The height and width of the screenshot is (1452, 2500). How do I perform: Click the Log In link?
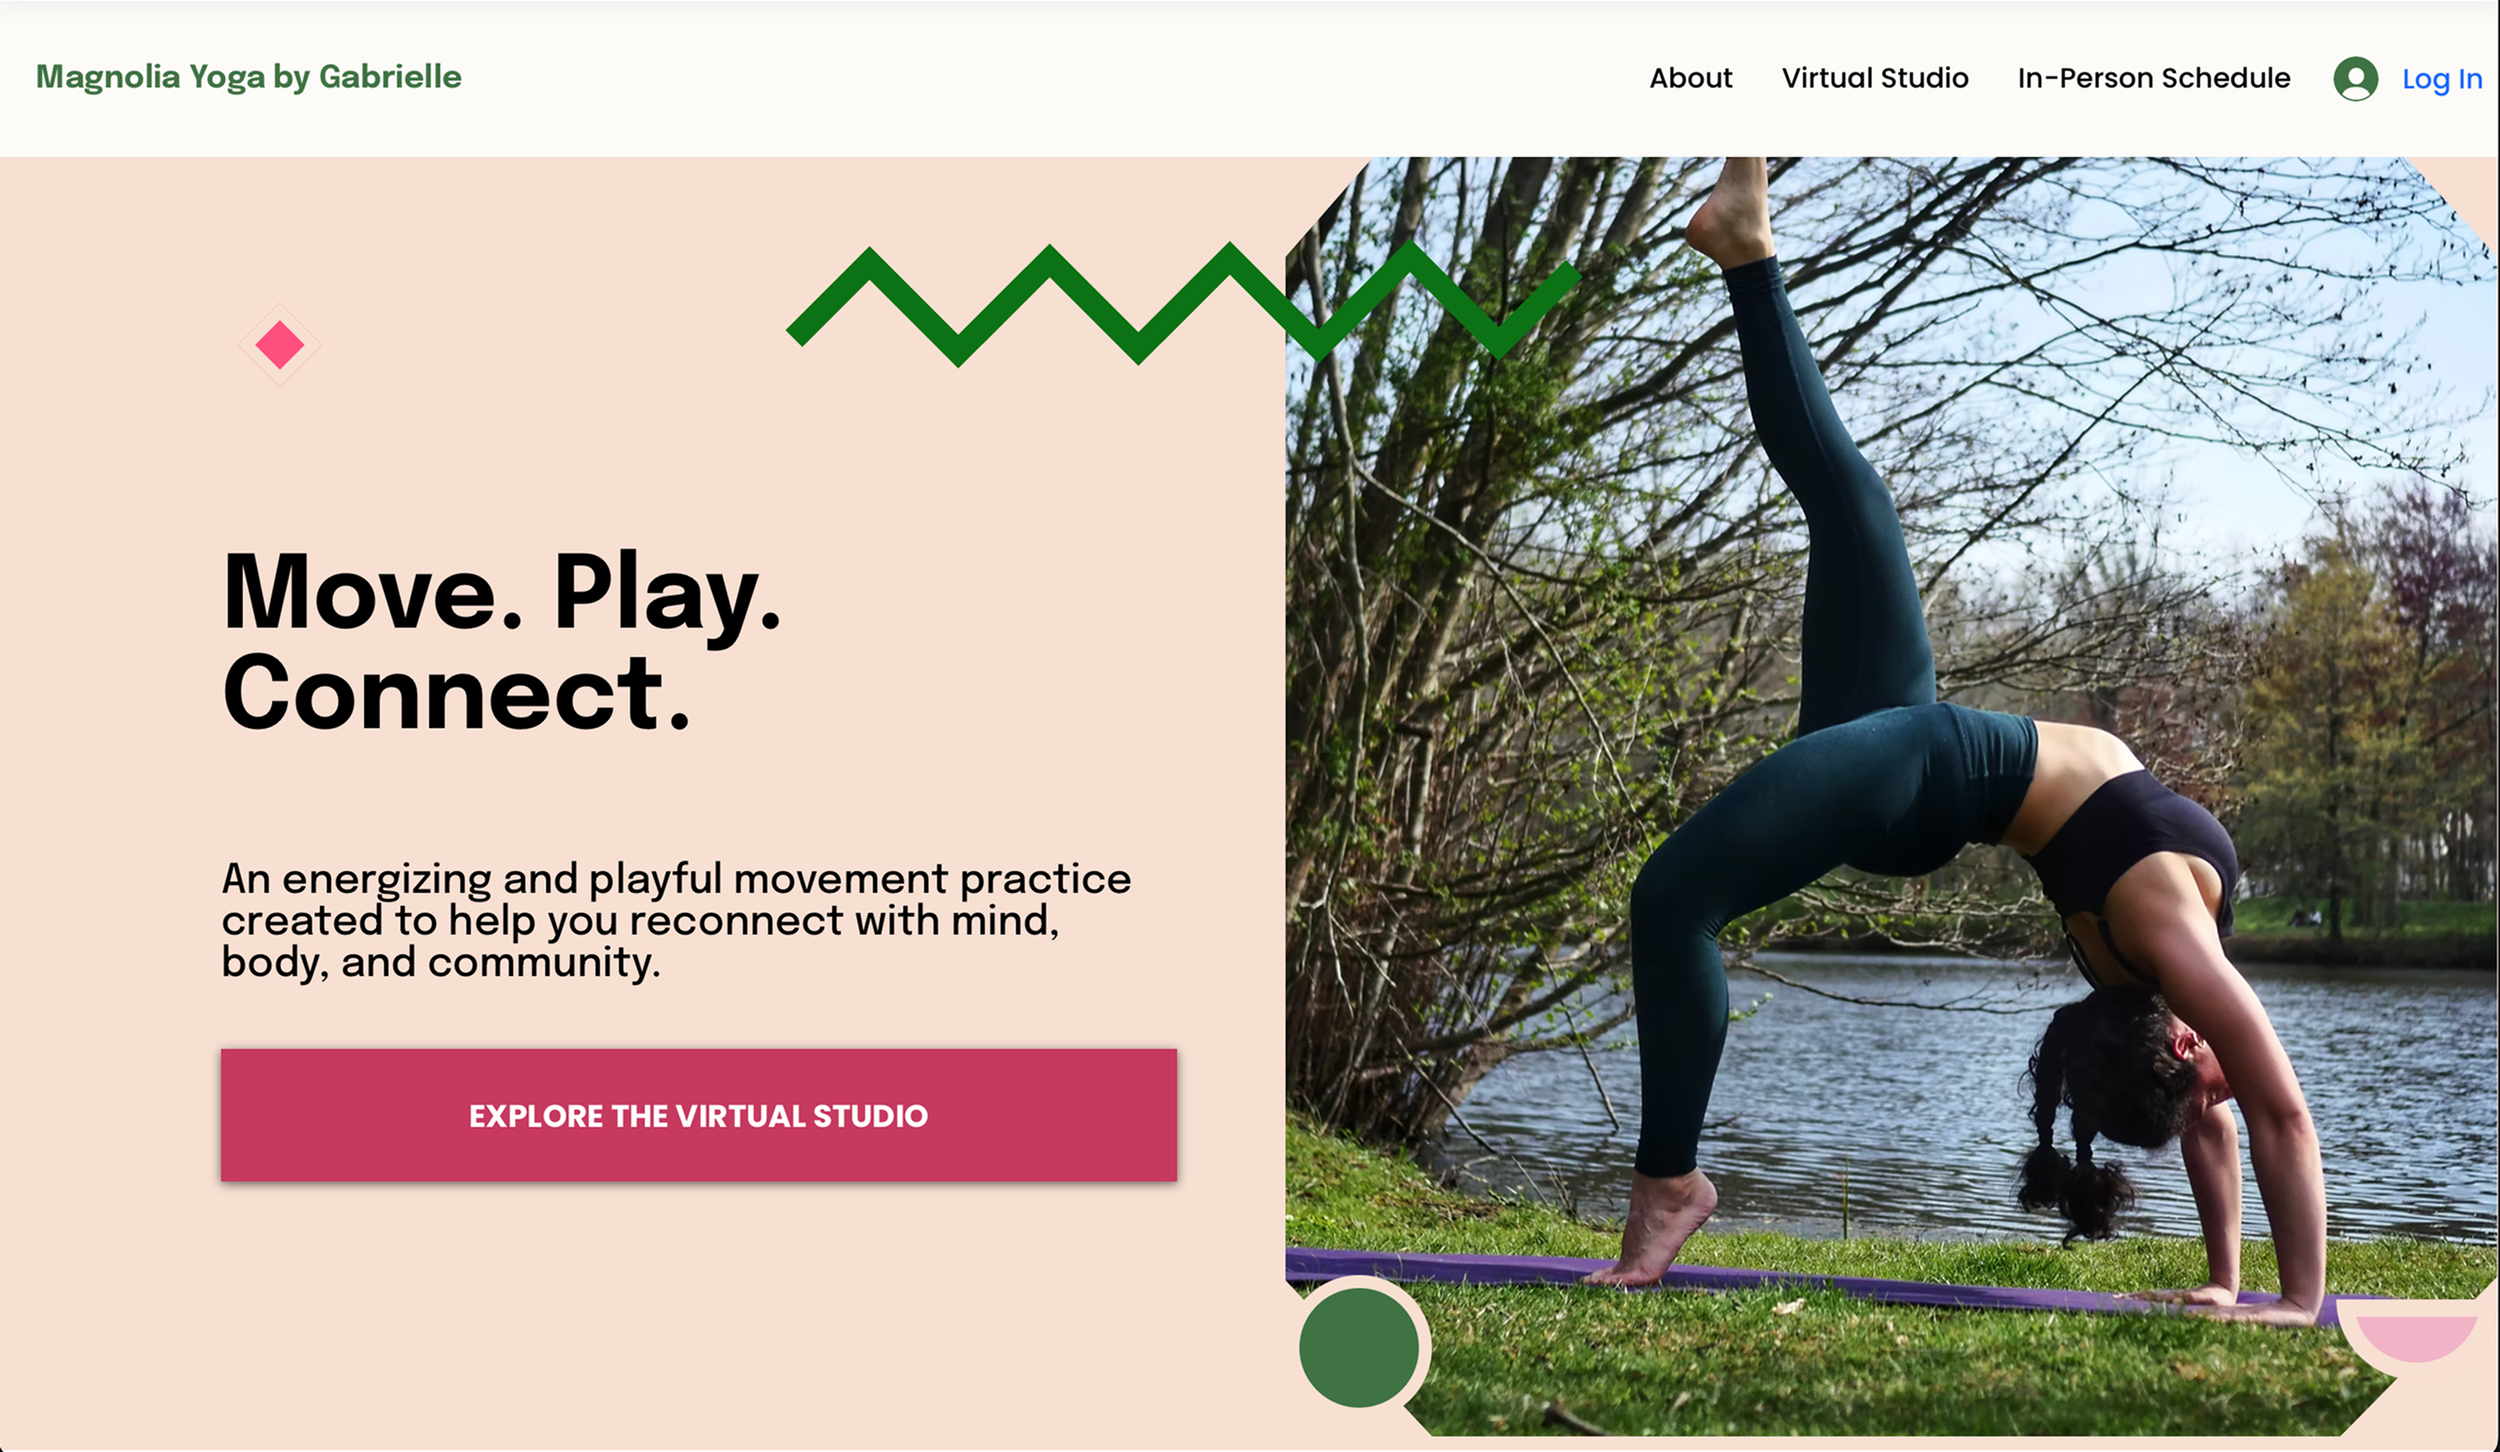point(2441,79)
